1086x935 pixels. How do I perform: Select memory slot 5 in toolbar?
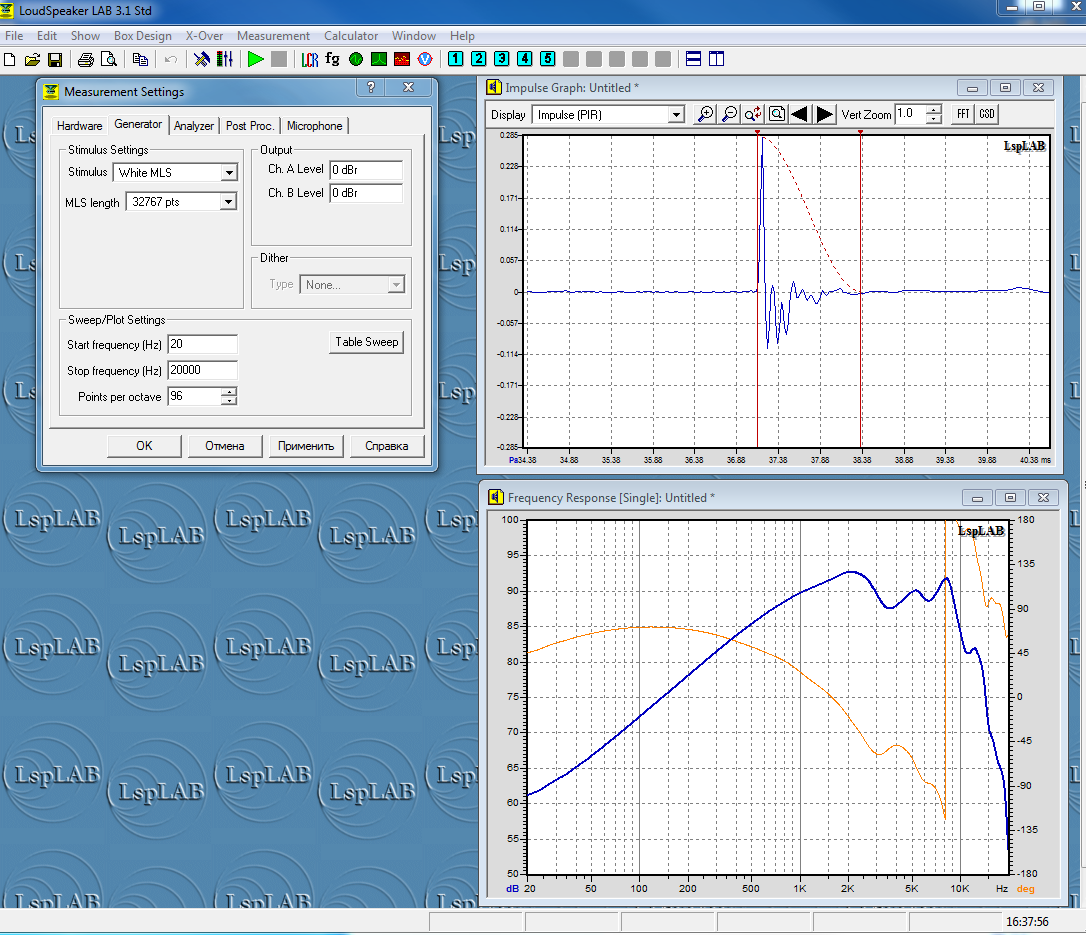click(x=548, y=60)
